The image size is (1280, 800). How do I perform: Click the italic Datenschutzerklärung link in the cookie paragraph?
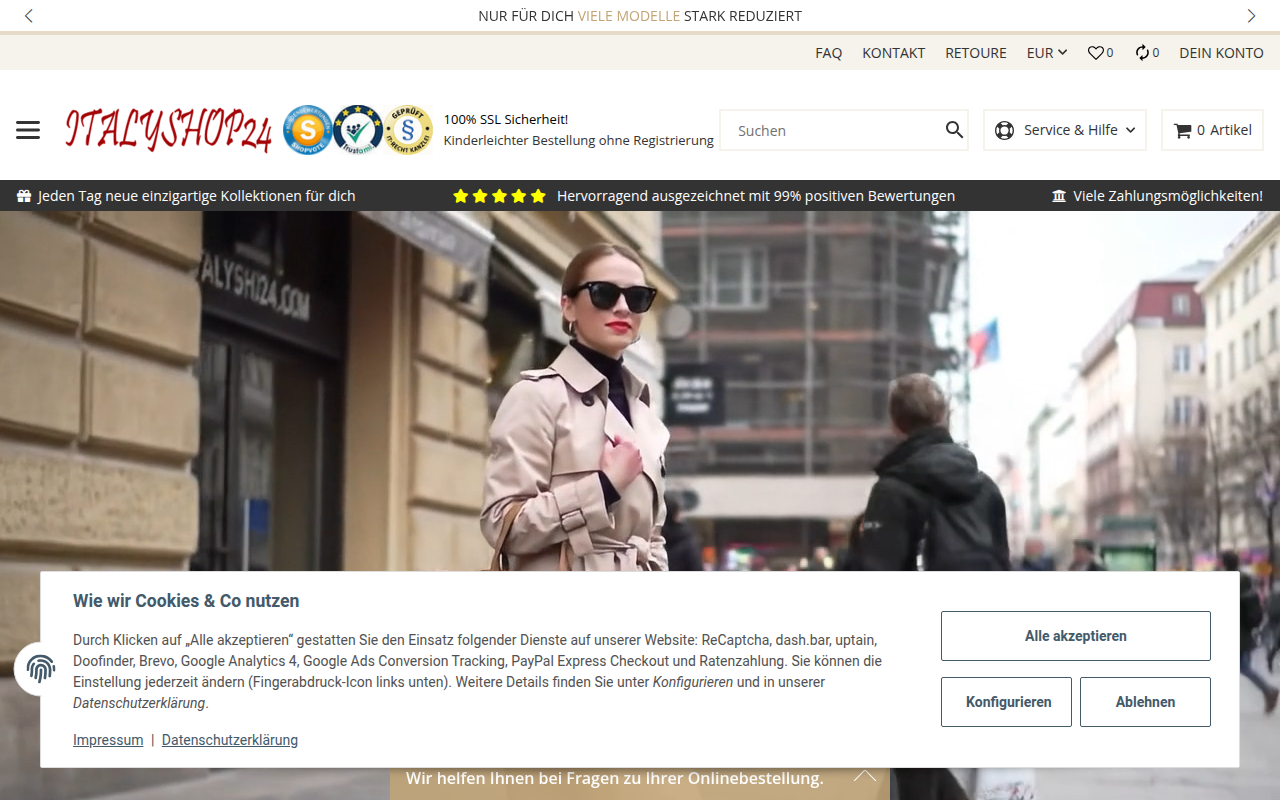click(139, 703)
